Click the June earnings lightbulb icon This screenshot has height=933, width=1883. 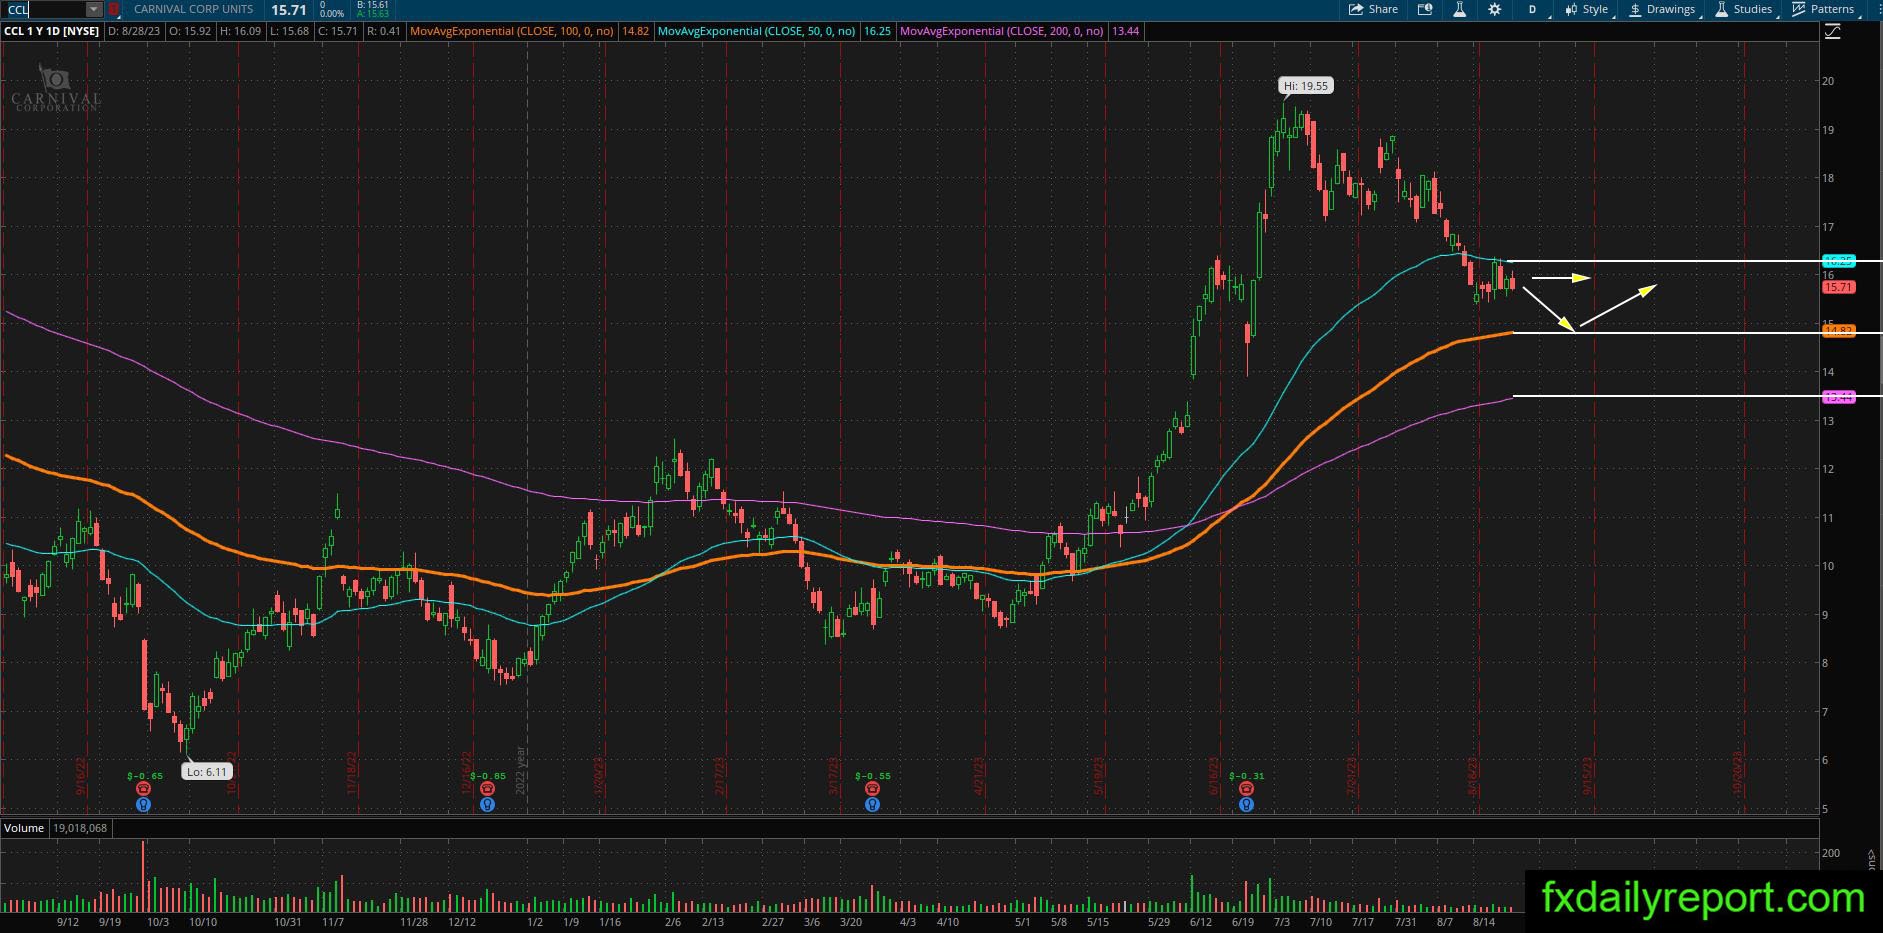coord(1246,804)
